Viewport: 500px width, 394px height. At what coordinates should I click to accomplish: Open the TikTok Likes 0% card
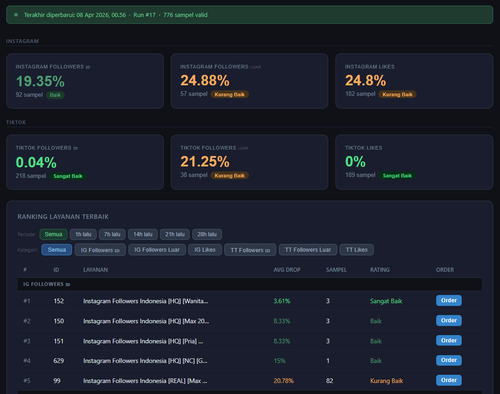[414, 162]
